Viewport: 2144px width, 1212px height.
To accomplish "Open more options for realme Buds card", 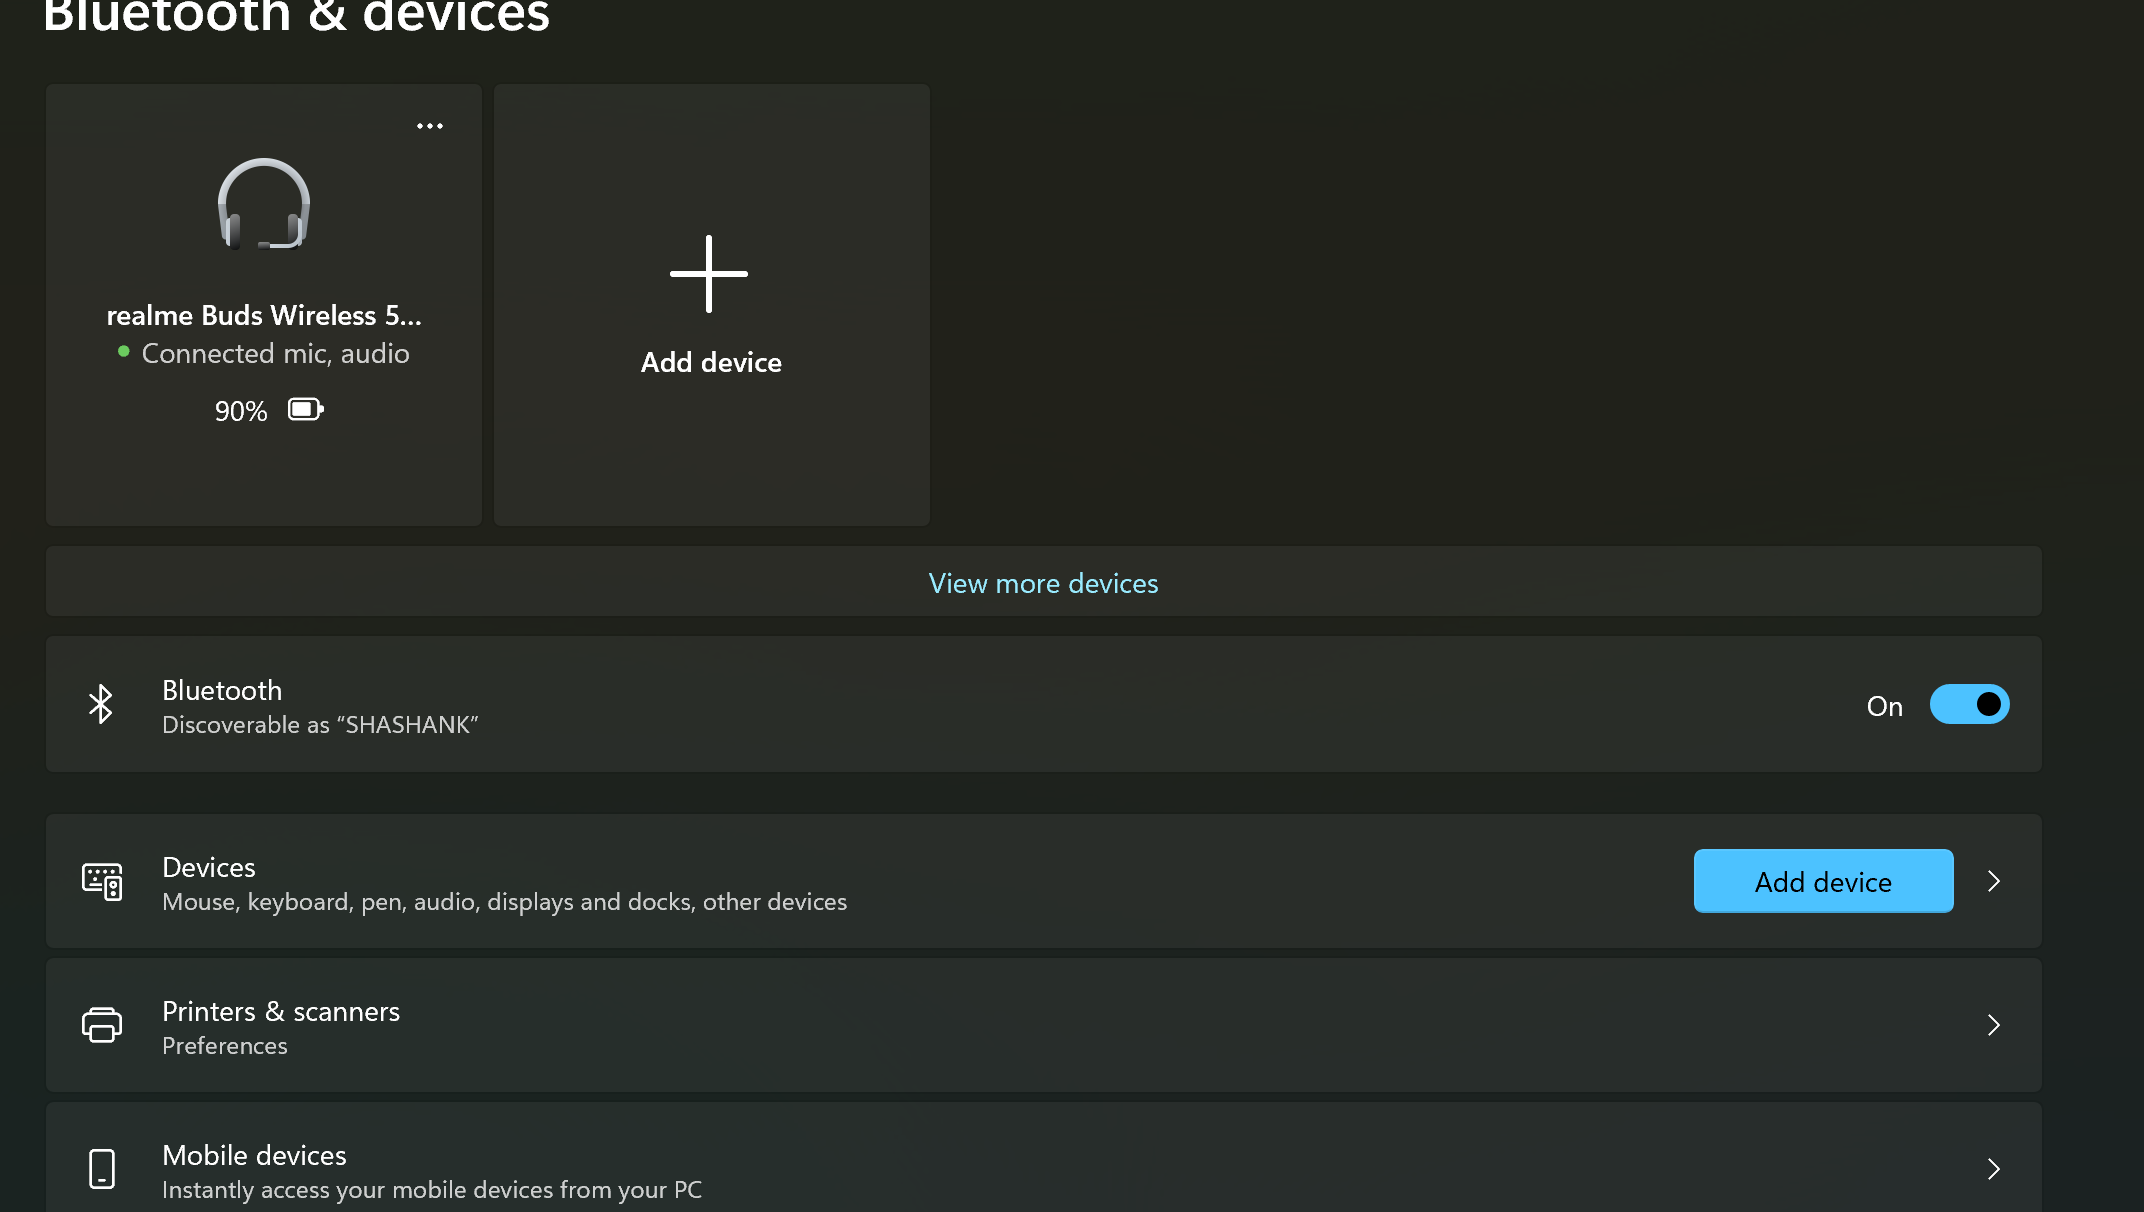I will click(x=430, y=126).
